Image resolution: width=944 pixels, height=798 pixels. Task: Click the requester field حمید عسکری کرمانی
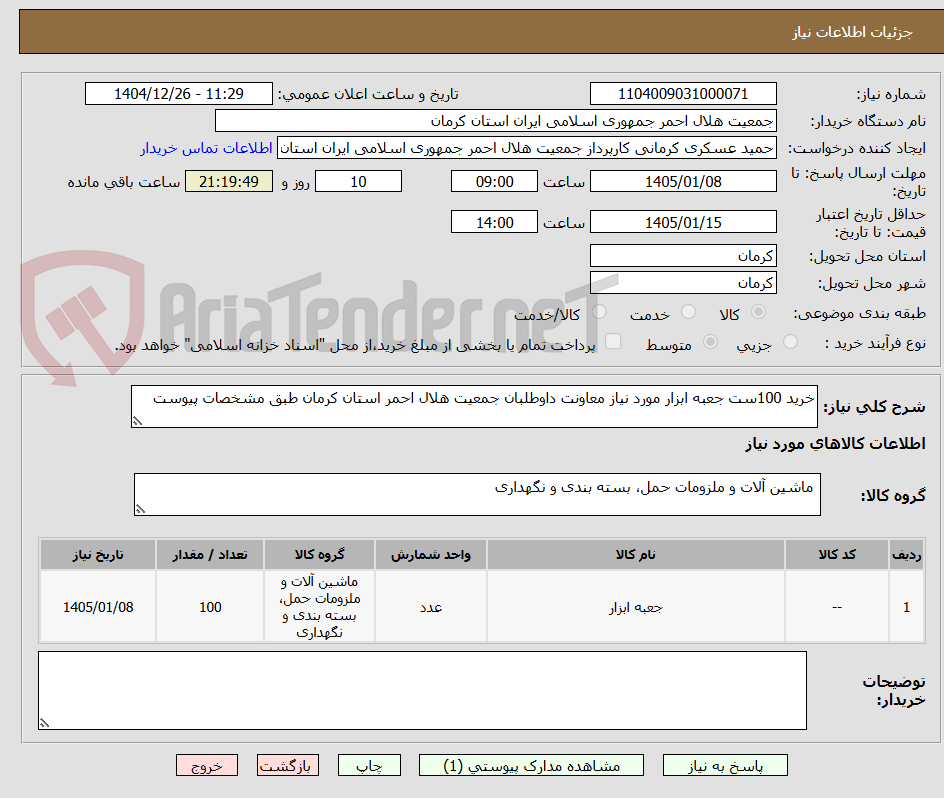[x=527, y=148]
